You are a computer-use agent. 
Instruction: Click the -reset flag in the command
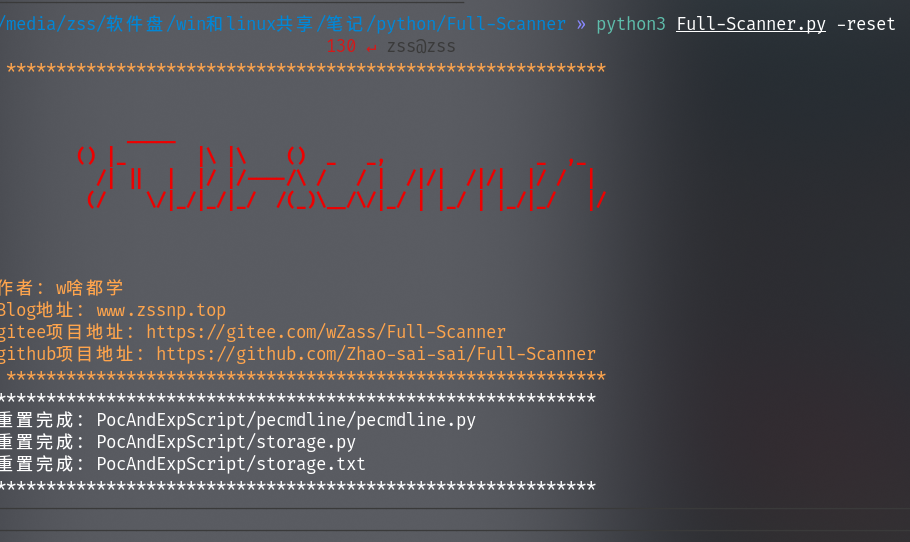pos(866,24)
